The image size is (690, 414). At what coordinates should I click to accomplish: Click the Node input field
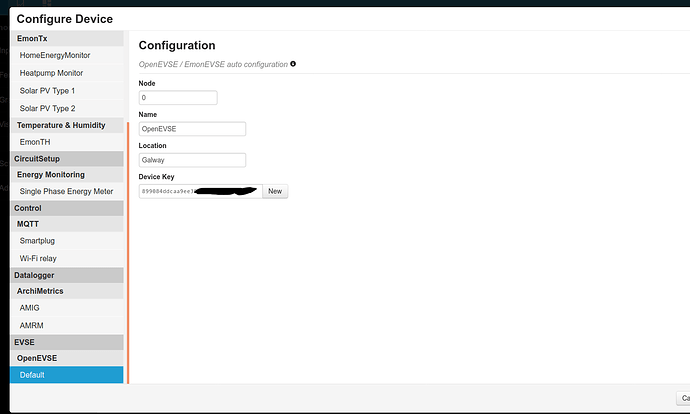[x=178, y=98]
